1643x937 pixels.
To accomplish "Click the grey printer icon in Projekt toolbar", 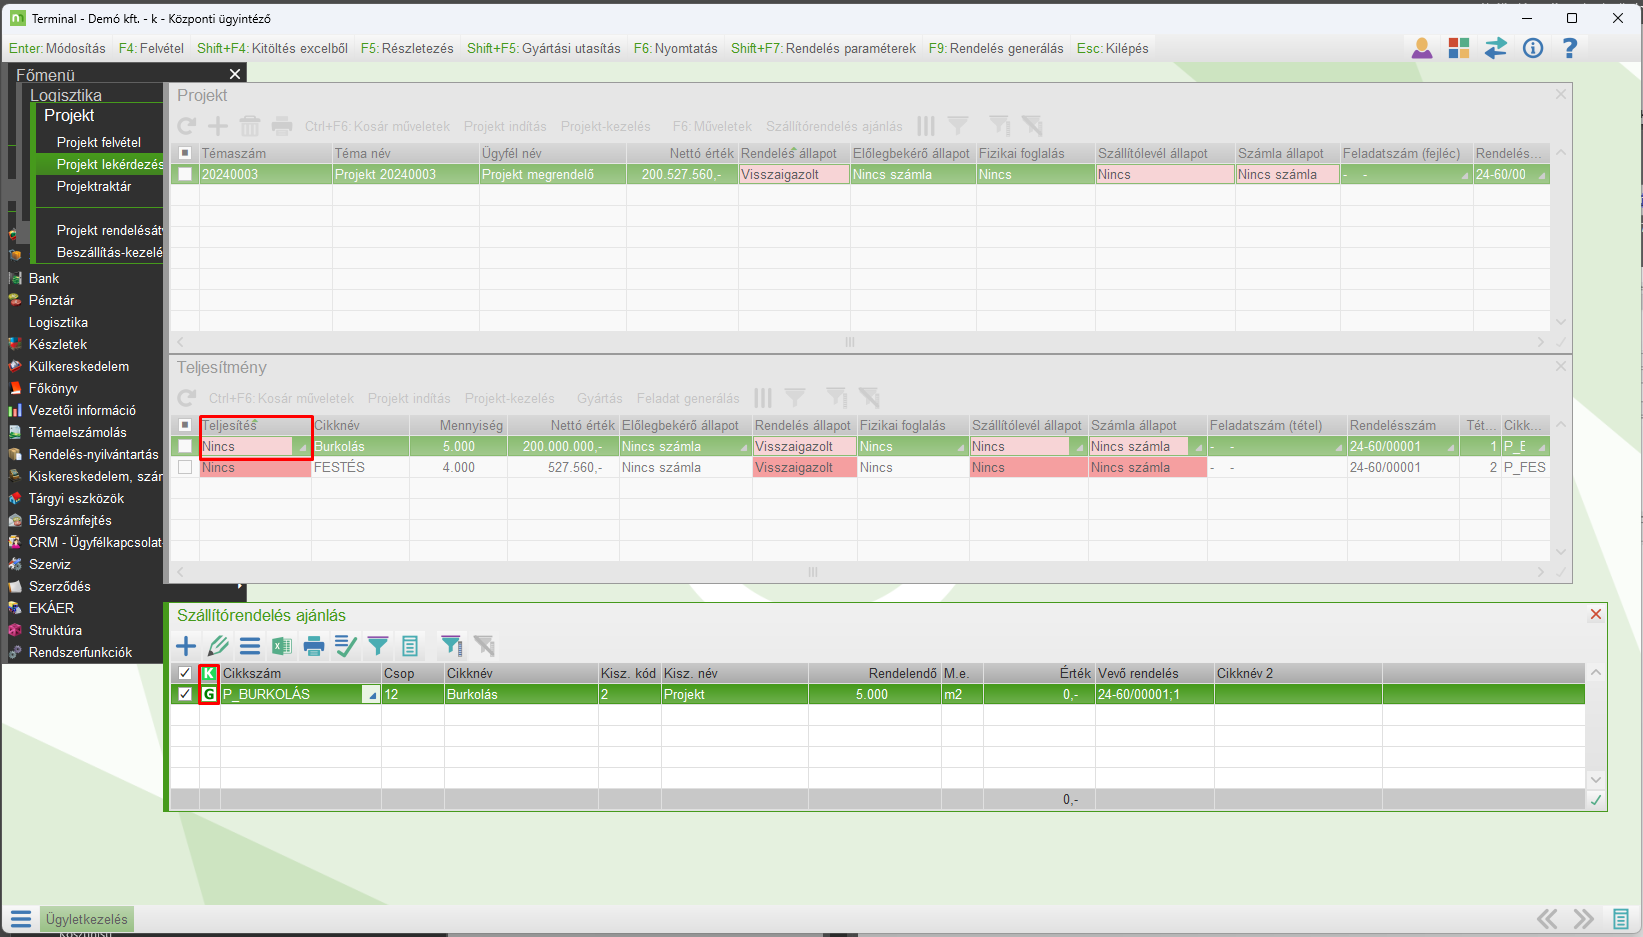I will point(282,126).
